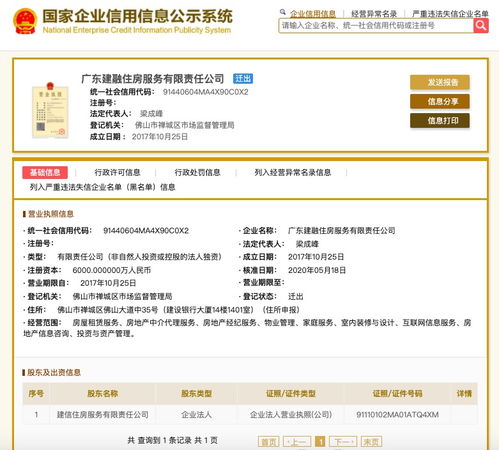This screenshot has width=499, height=450.
Task: Click the 营业期限自 2017年10月25日 value
Action: [108, 283]
